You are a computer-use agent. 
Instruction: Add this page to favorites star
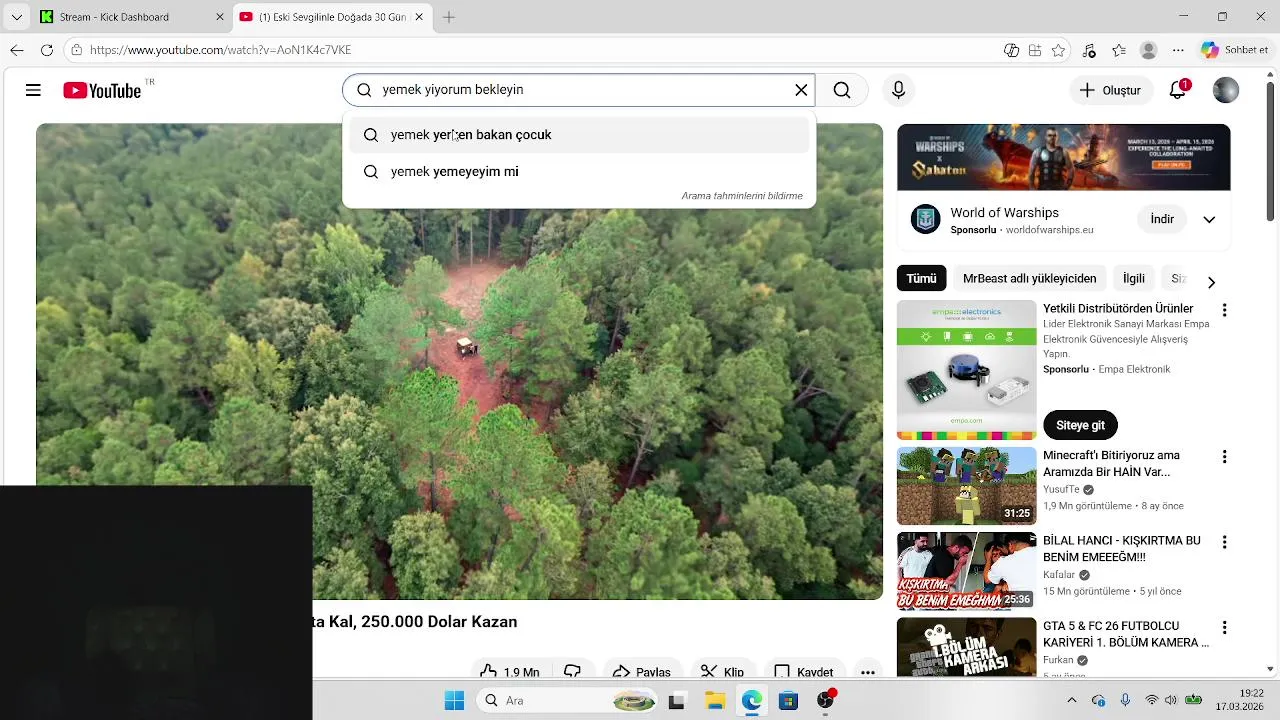1058,50
